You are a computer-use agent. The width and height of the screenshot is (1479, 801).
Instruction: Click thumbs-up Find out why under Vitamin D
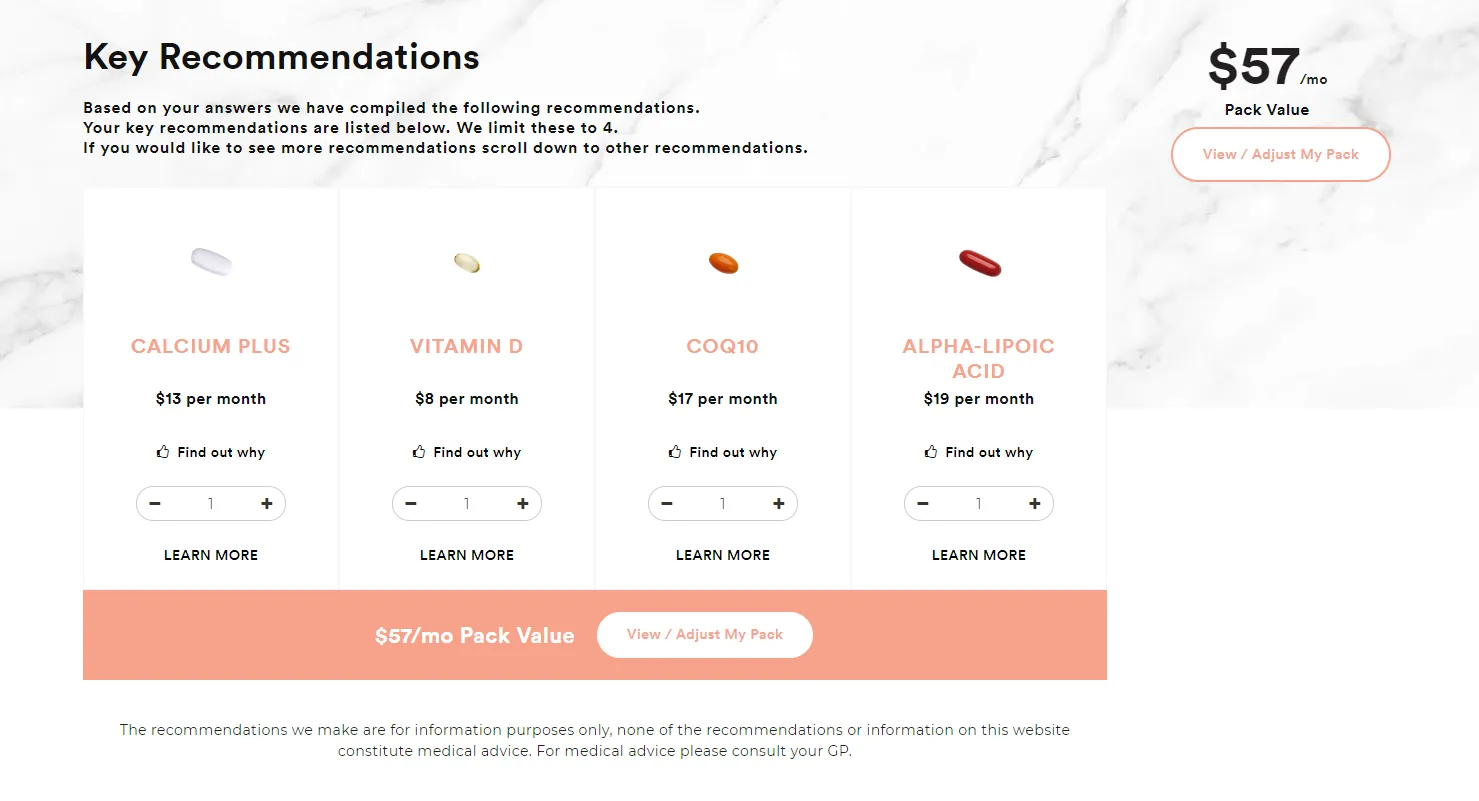[467, 452]
